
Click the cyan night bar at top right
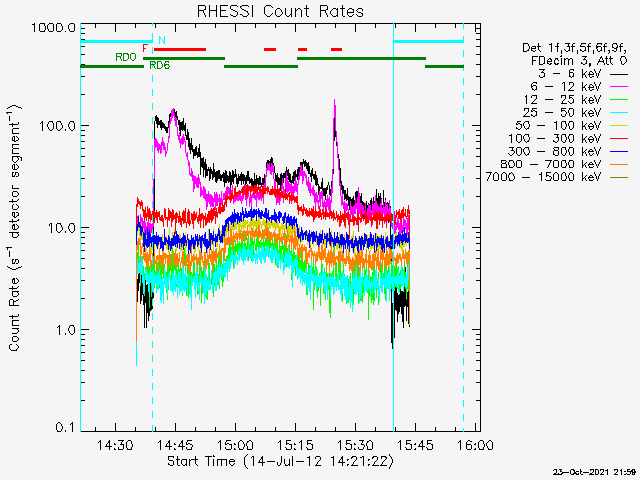point(429,41)
